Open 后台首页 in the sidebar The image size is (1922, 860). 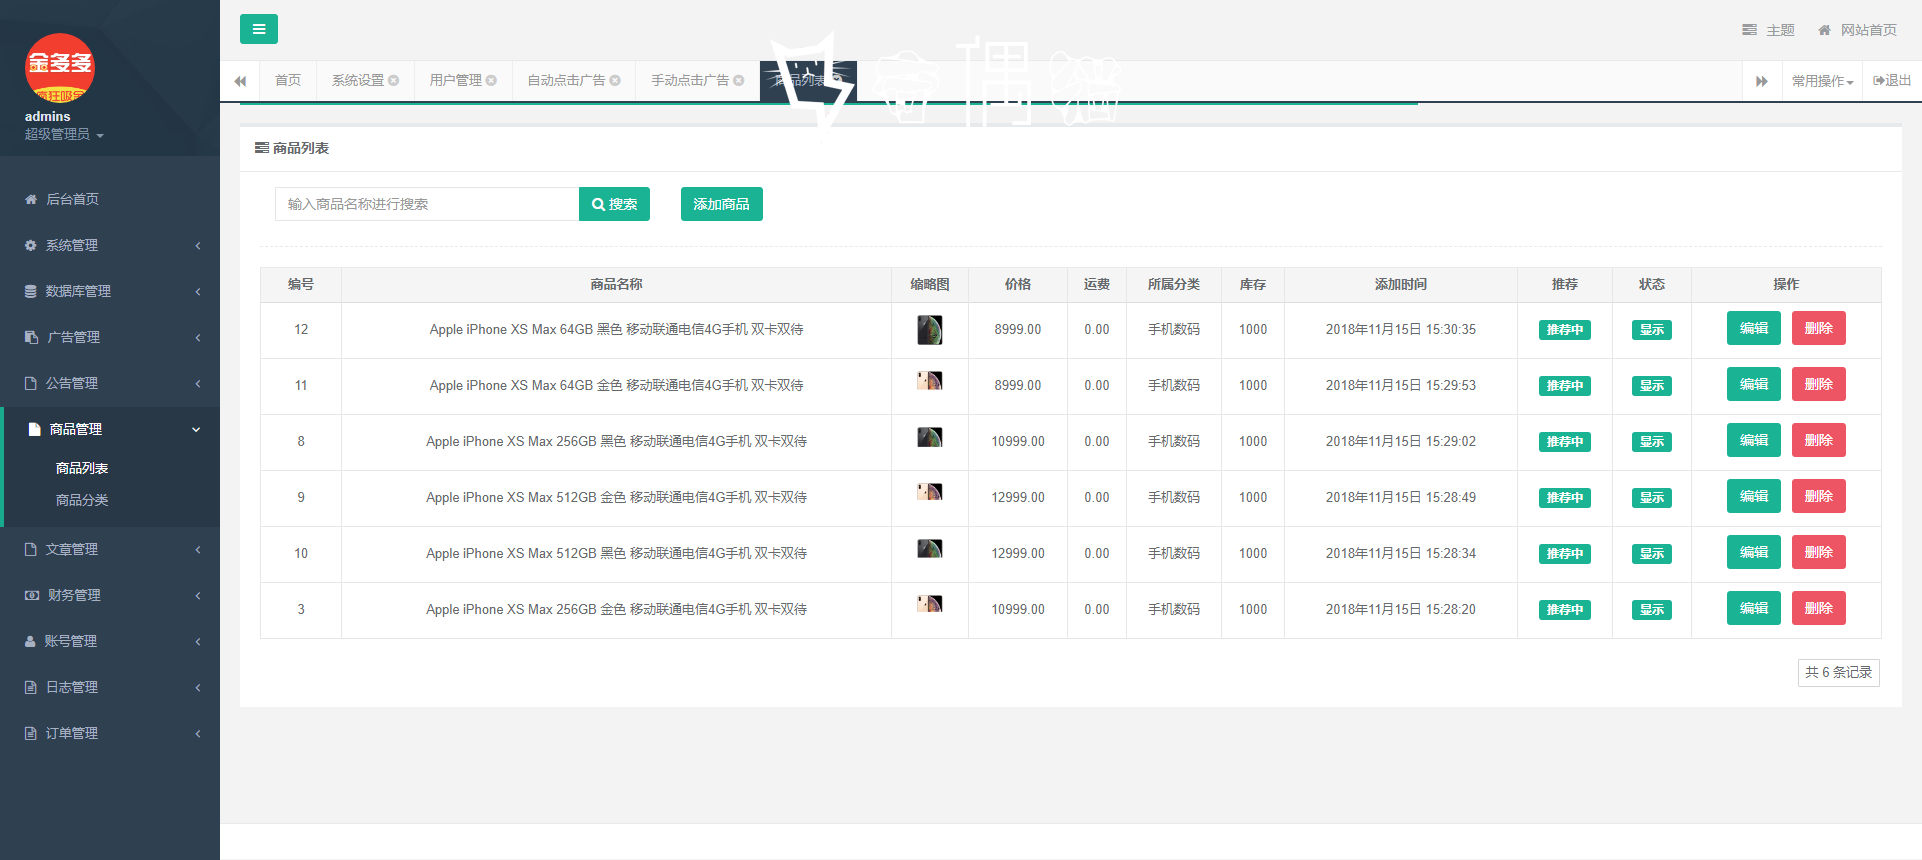click(110, 199)
